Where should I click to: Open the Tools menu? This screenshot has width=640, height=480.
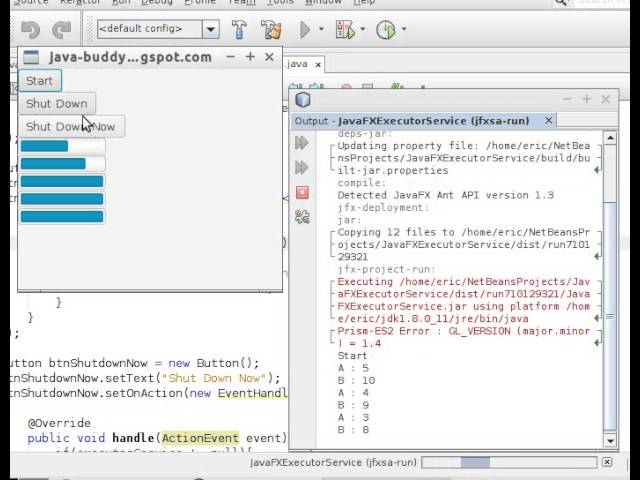280,2
